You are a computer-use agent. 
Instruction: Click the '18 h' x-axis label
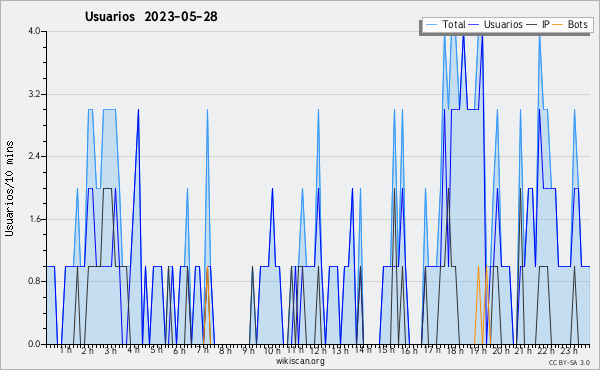455,351
